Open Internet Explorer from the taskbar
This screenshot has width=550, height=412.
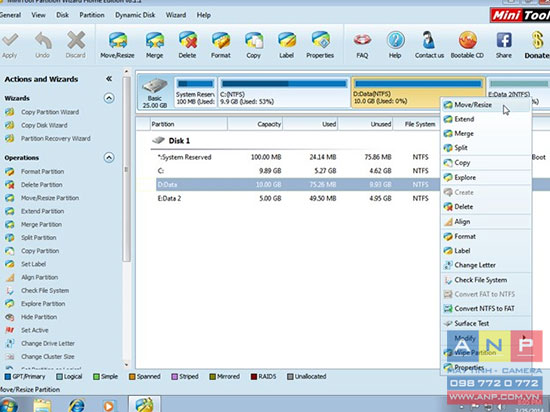[76, 405]
